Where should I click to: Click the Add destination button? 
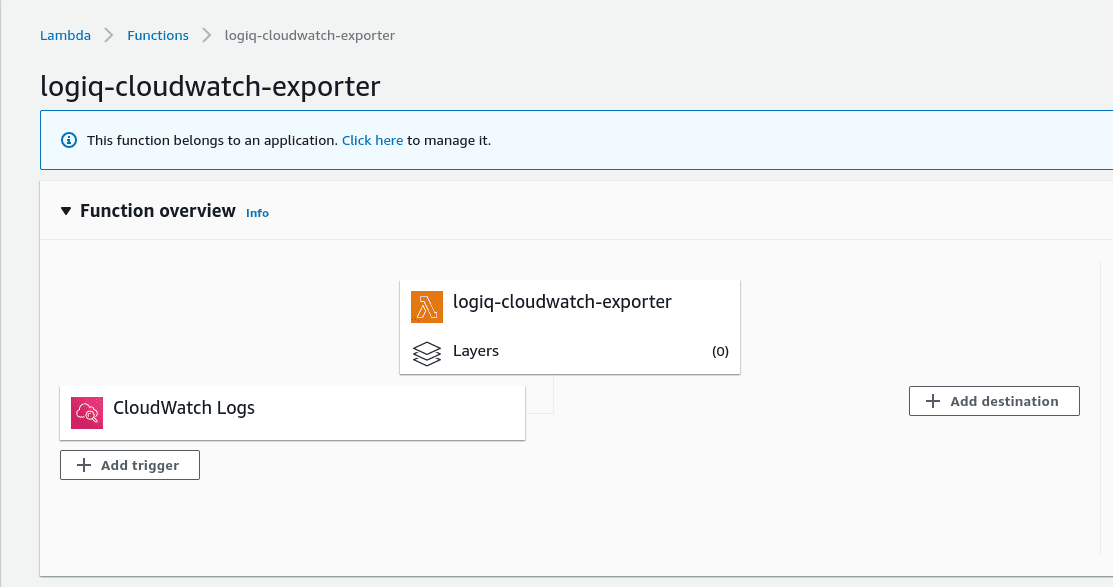(x=994, y=401)
